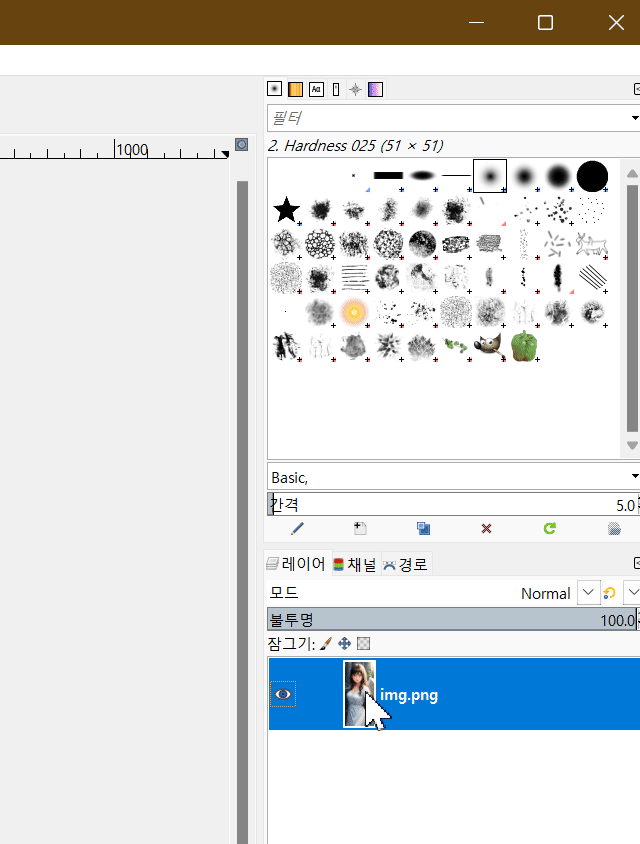Open the Gradients dock tab
Screen dimensions: 640x844
click(x=375, y=89)
